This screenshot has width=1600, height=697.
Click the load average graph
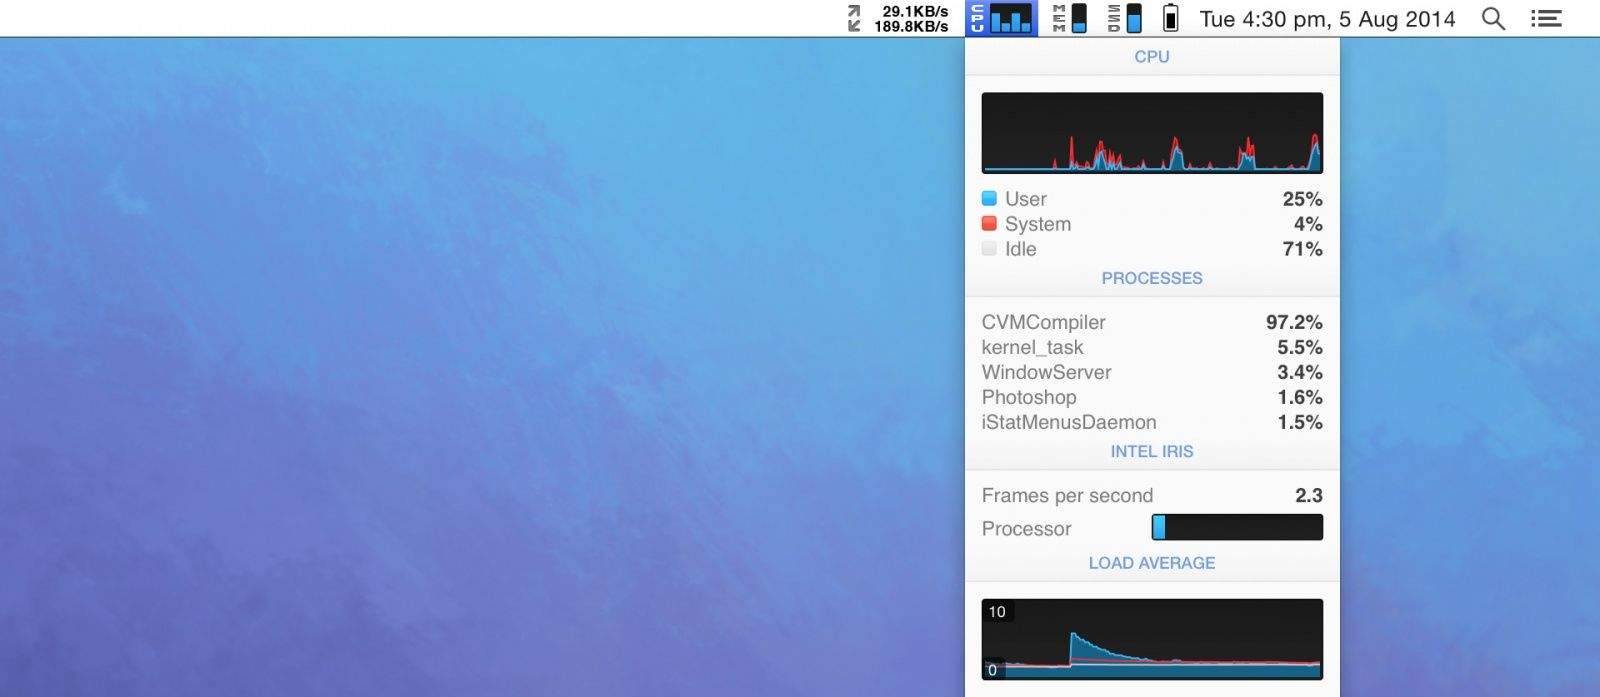tap(1152, 639)
